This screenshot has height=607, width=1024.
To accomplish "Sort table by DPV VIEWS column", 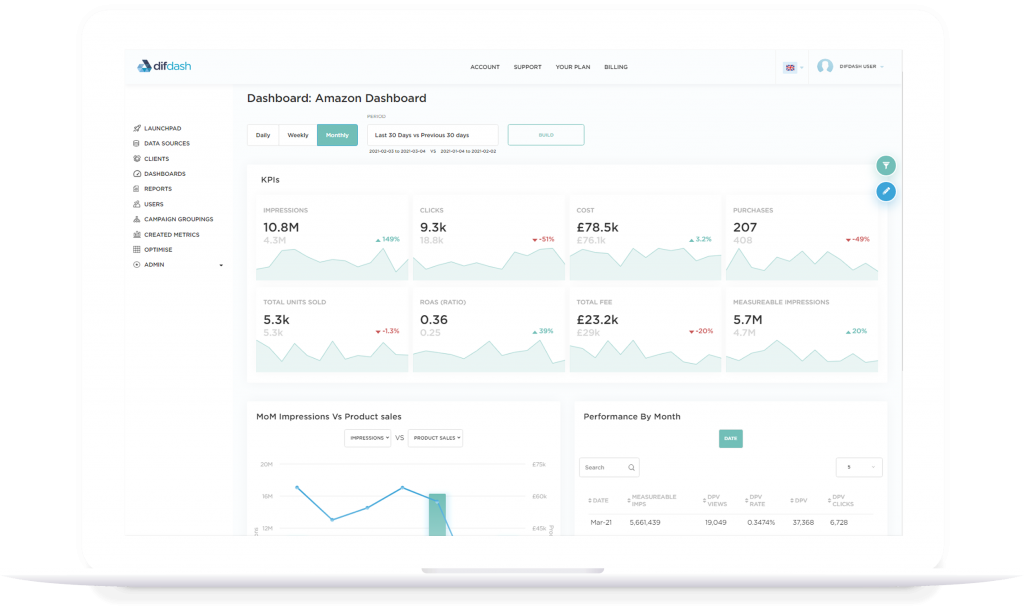I will [x=714, y=500].
